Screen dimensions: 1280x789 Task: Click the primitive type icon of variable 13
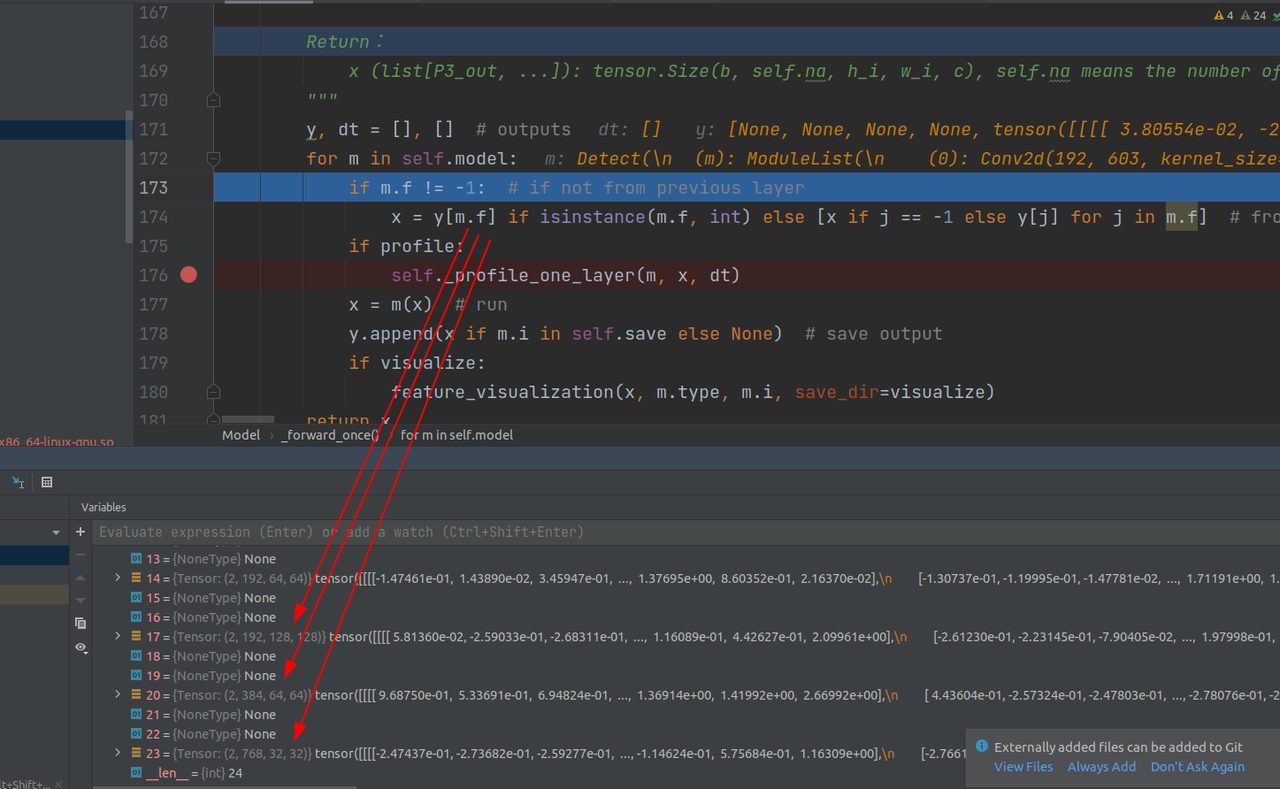pos(136,559)
